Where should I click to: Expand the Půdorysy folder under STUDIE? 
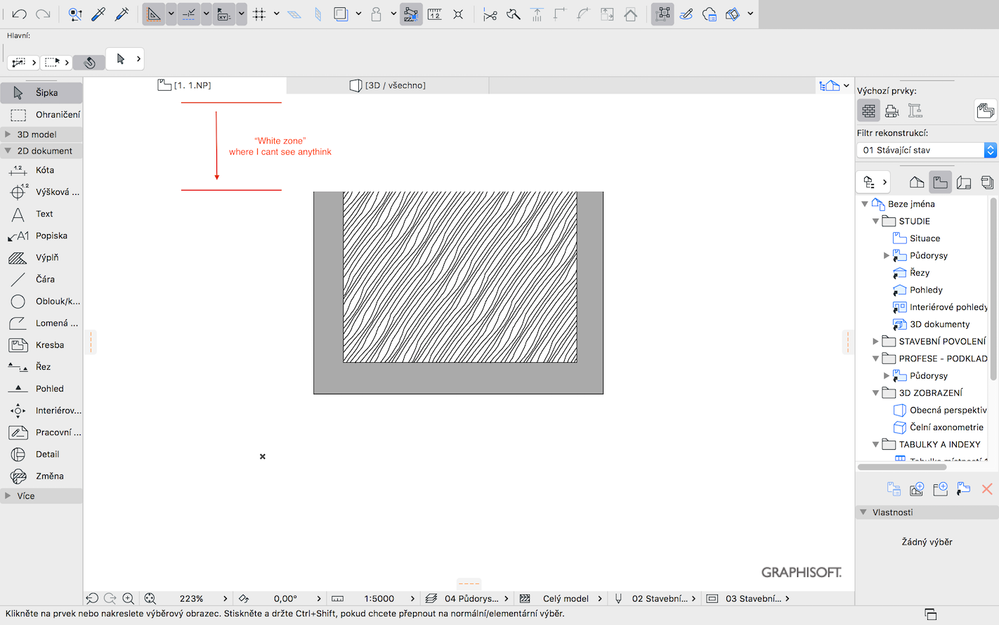click(x=884, y=255)
